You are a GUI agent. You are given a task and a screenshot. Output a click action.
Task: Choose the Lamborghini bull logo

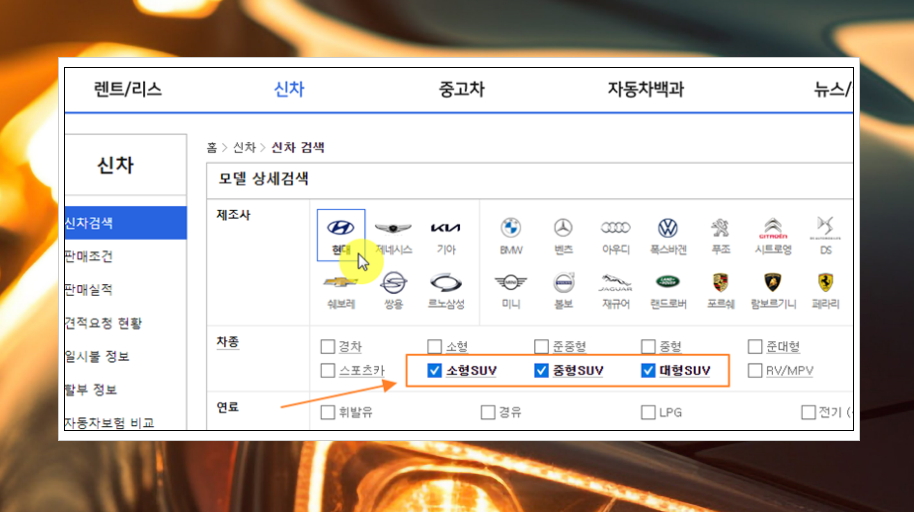pyautogui.click(x=773, y=283)
